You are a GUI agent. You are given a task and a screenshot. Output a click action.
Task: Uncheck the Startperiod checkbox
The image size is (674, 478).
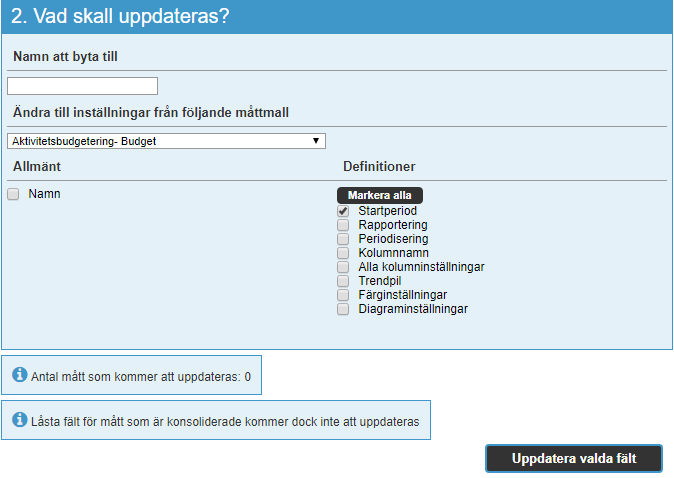pyautogui.click(x=343, y=211)
